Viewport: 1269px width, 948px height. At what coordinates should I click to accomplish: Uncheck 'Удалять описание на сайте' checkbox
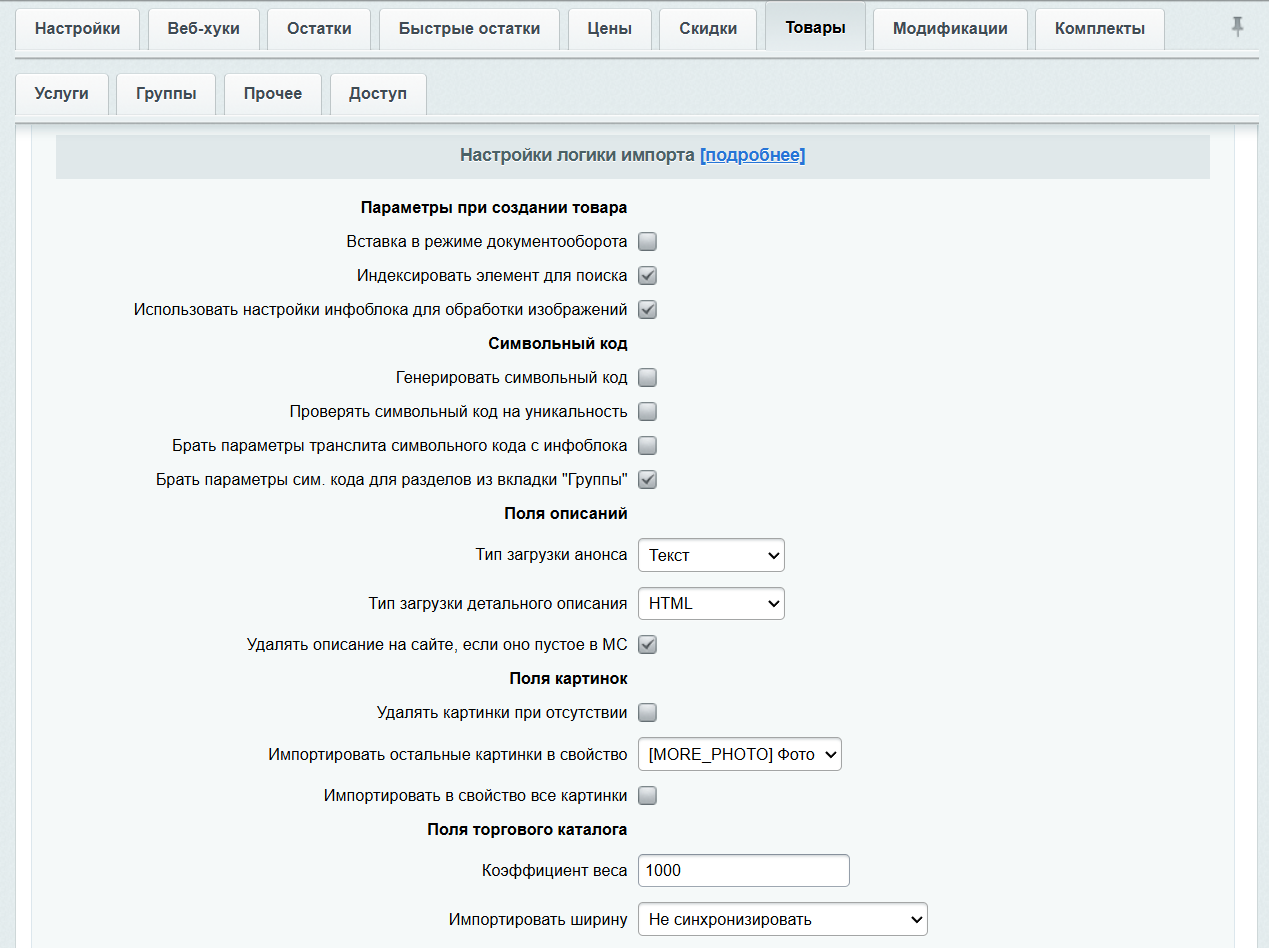(647, 645)
